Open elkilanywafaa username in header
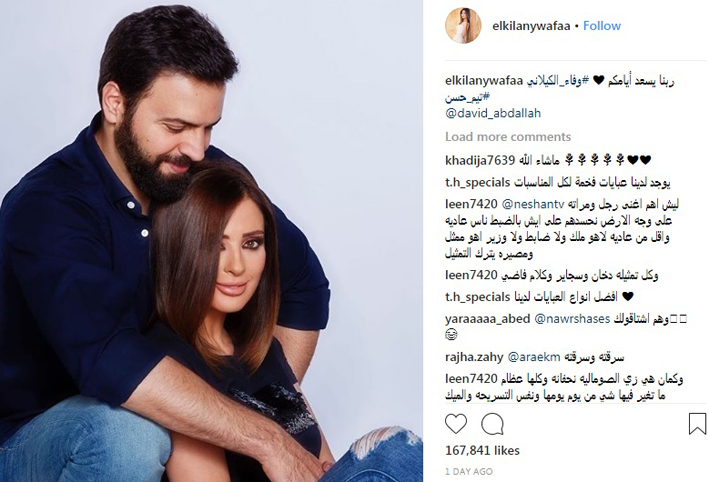This screenshot has width=709, height=482. [531, 26]
